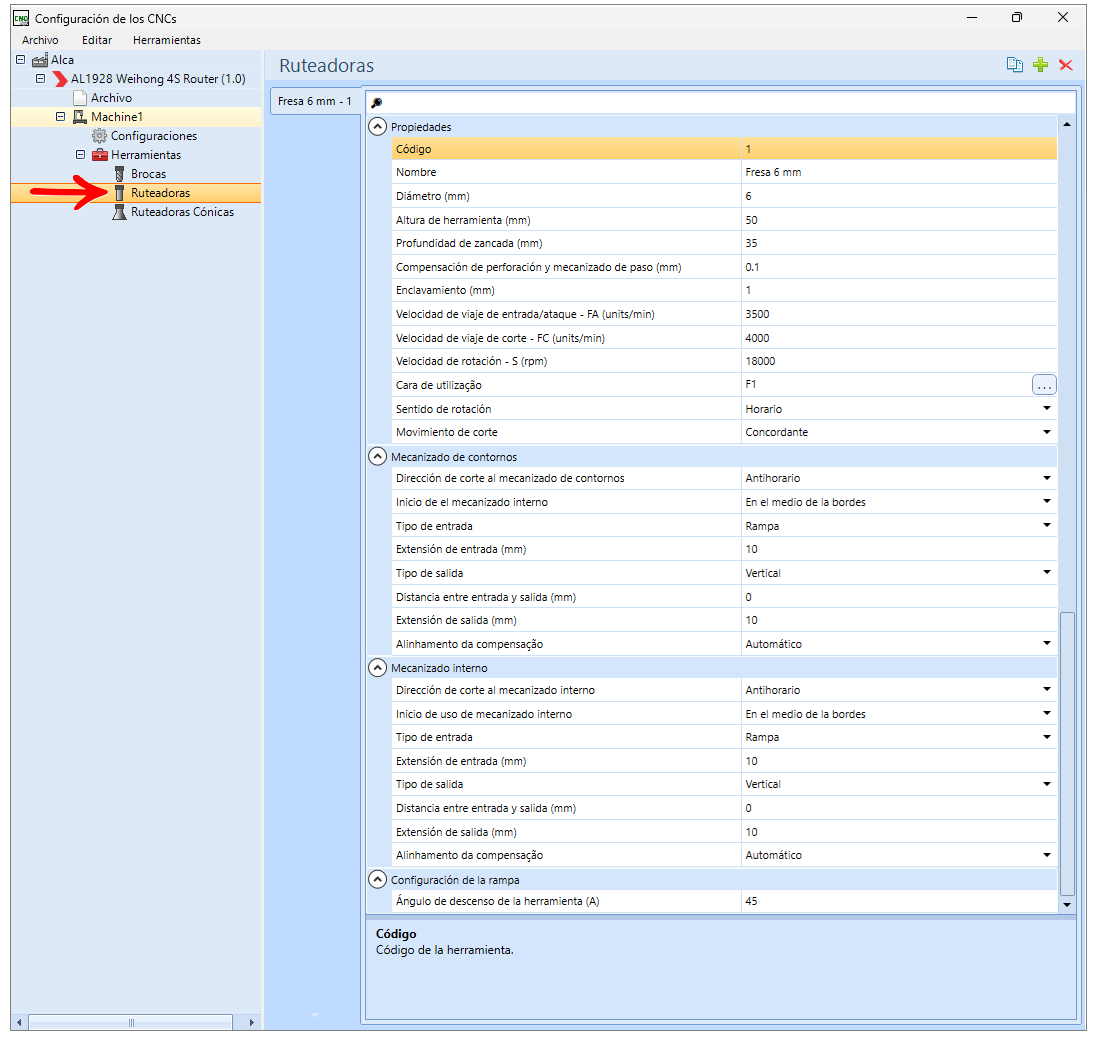
Task: Open Tipo de salida dropdown under Mecanizado interno
Action: pos(1046,784)
